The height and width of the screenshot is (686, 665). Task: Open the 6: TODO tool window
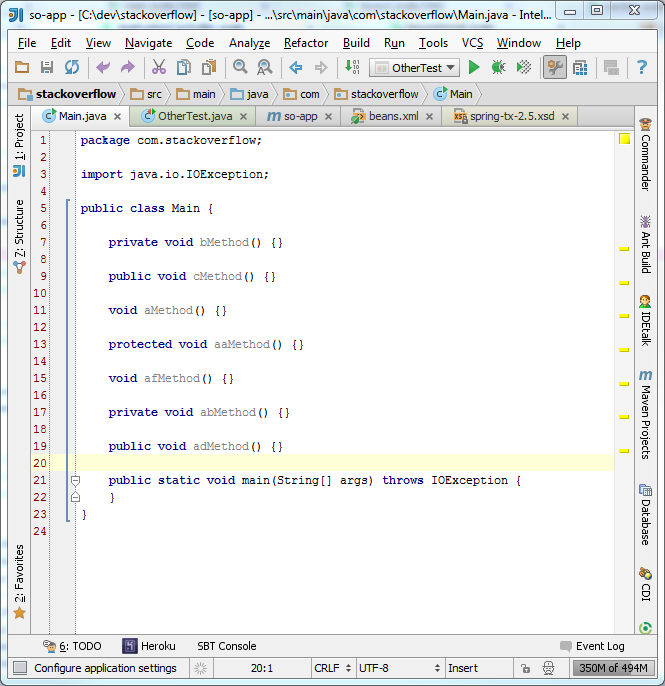pyautogui.click(x=72, y=646)
